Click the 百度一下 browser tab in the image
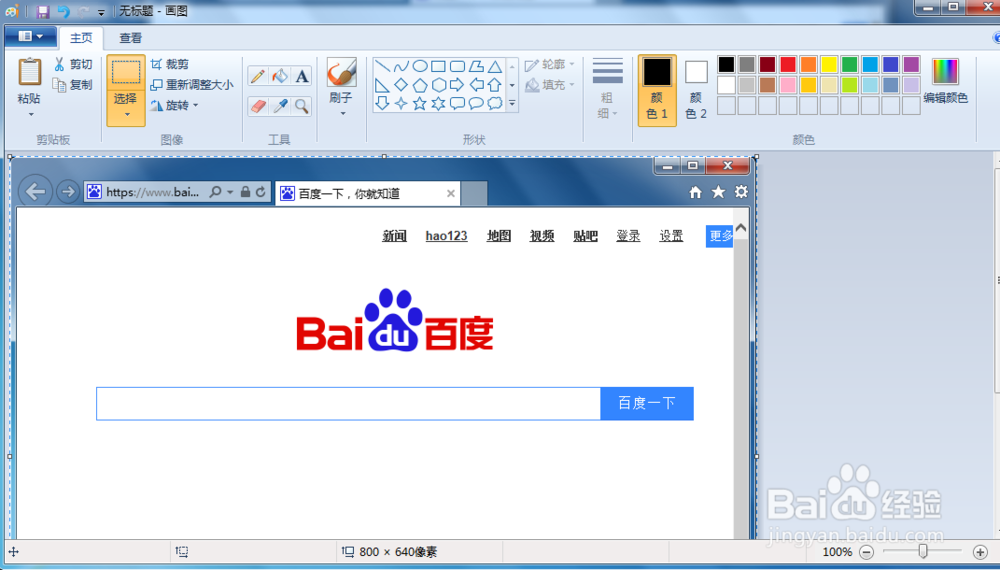1000x570 pixels. pyautogui.click(x=367, y=193)
